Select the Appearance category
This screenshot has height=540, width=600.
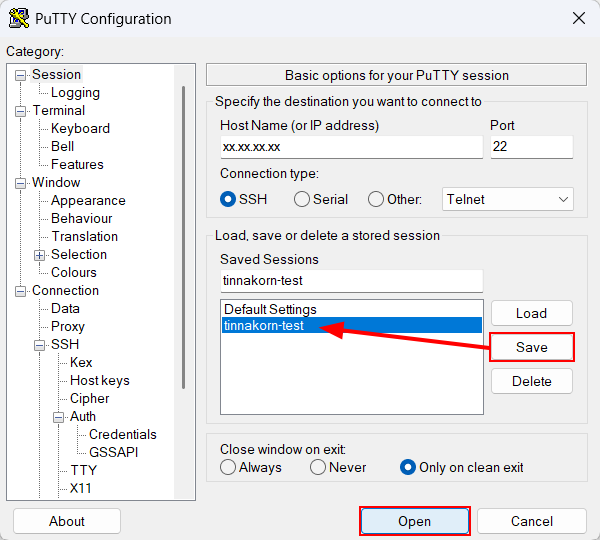click(x=88, y=201)
